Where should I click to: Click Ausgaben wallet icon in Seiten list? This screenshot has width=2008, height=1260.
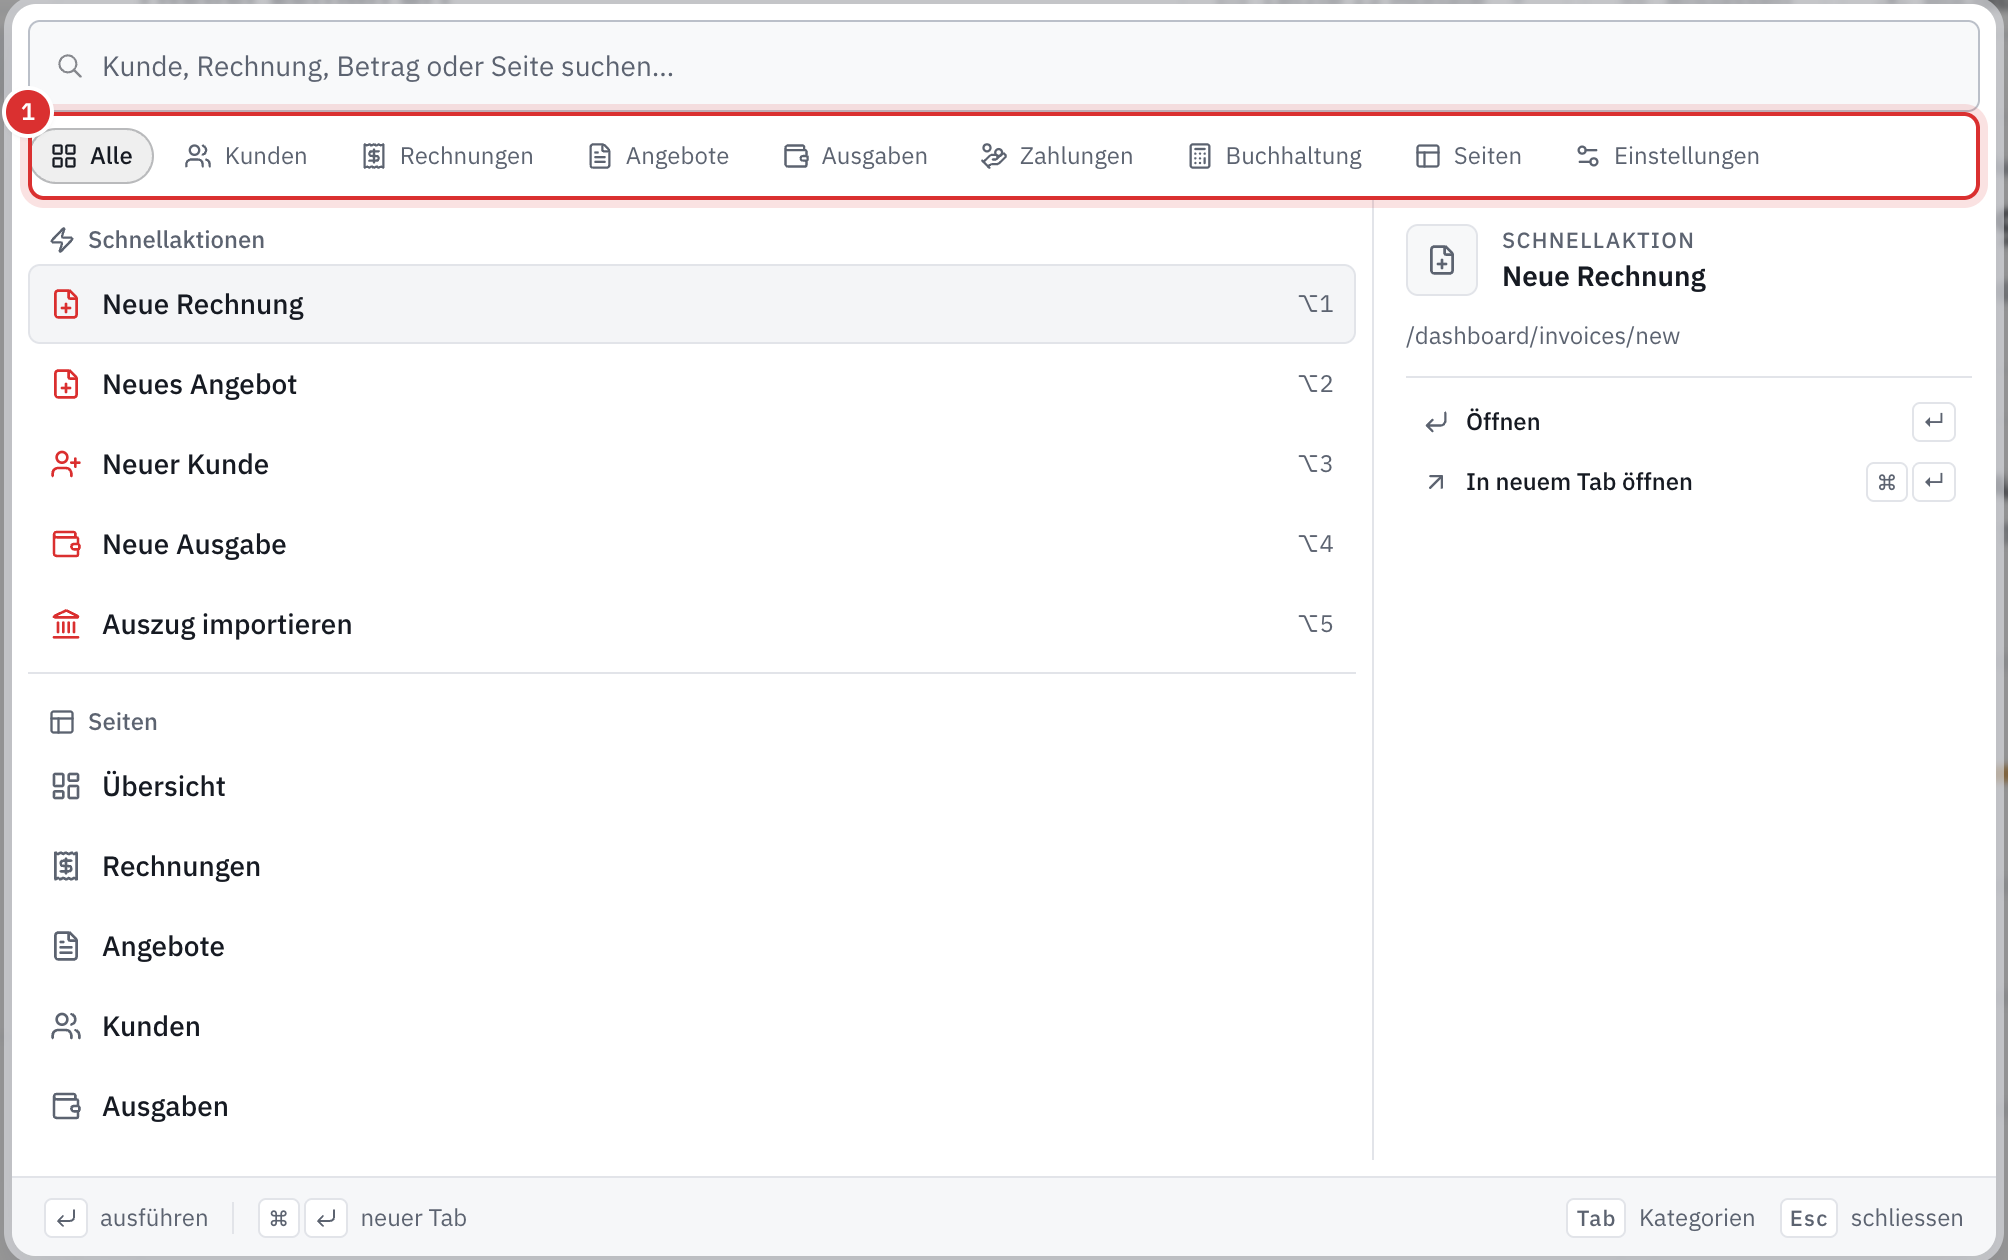pyautogui.click(x=66, y=1106)
